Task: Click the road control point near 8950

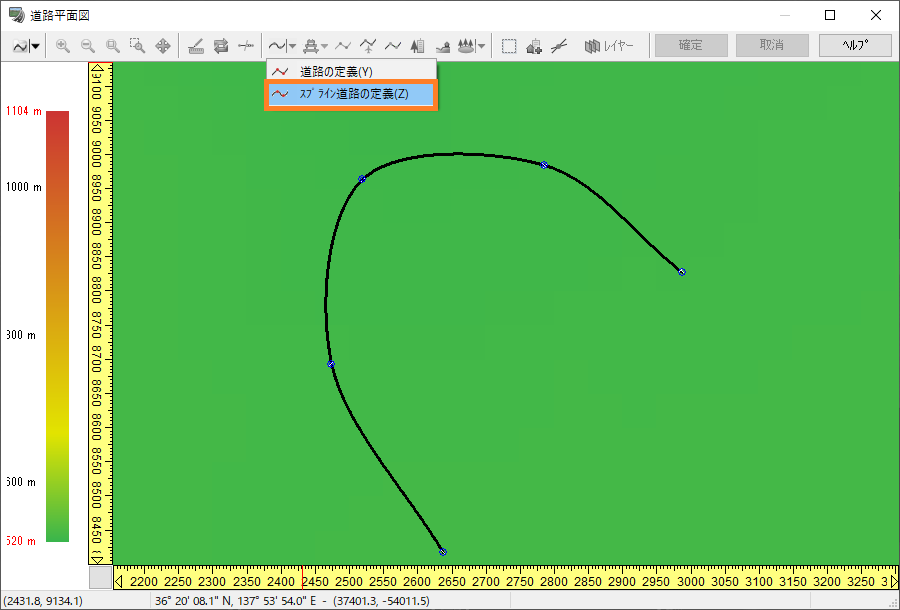Action: (362, 179)
